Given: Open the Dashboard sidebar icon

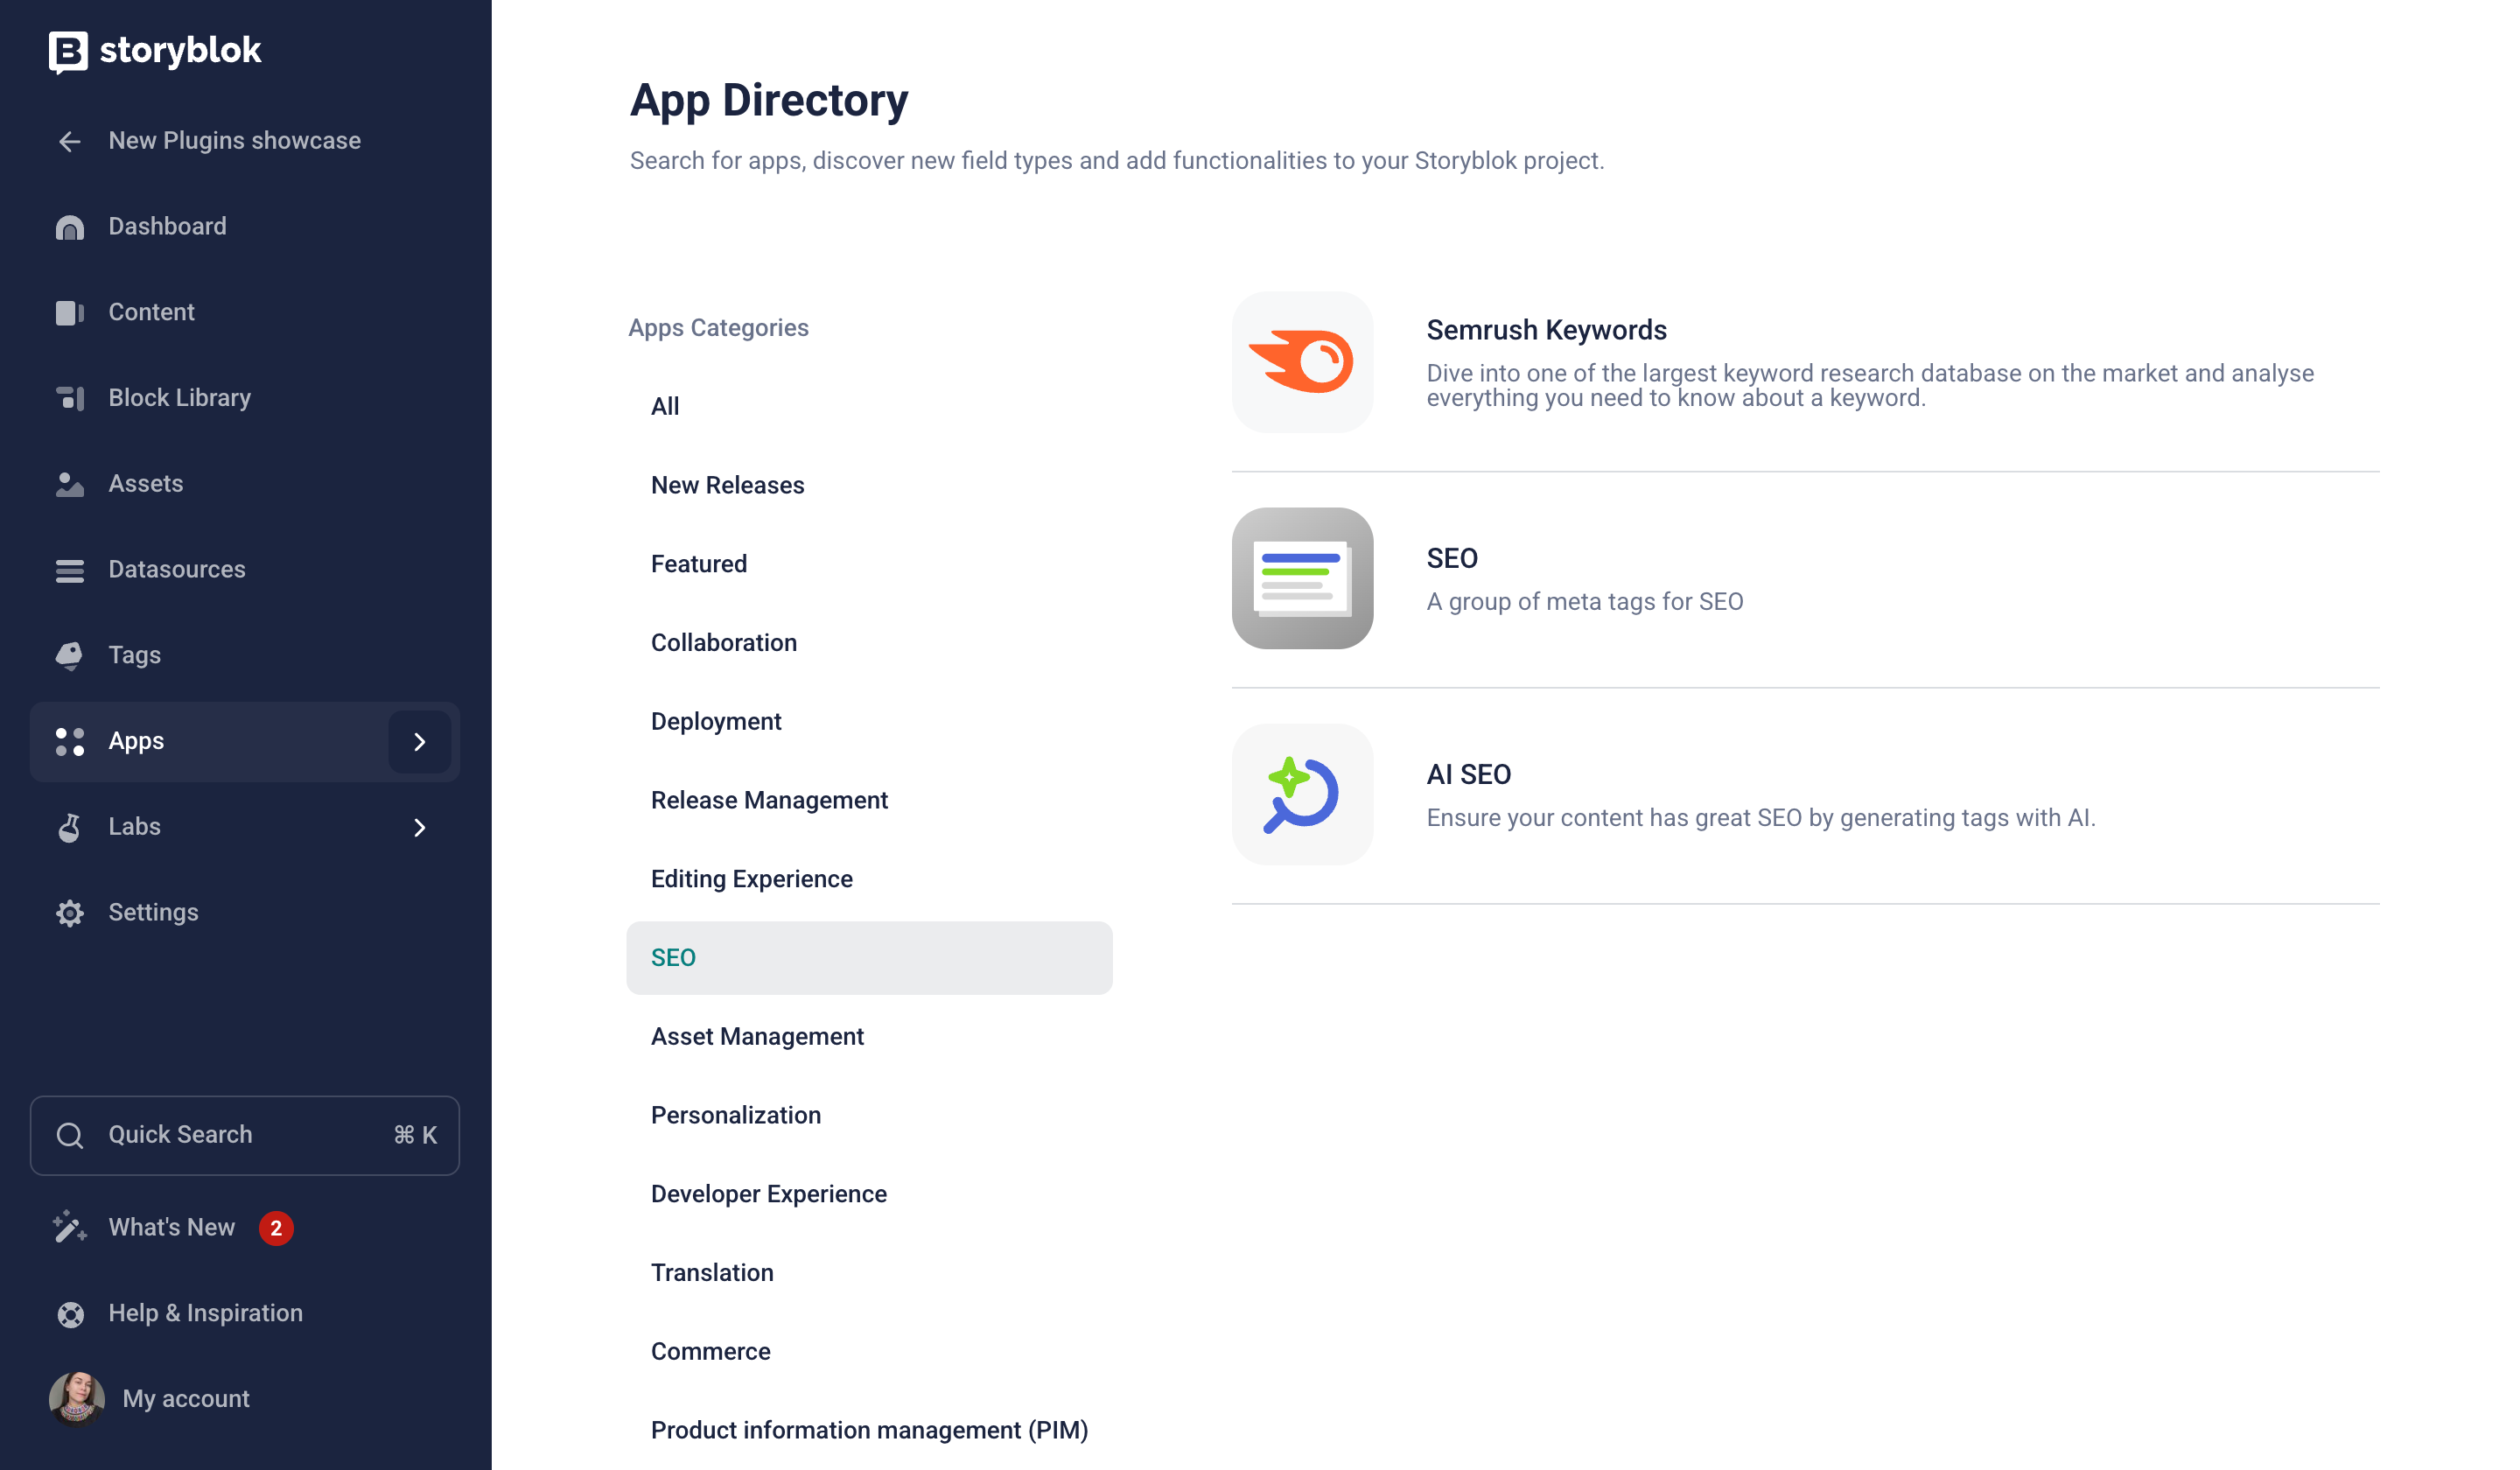Looking at the screenshot, I should click(x=69, y=227).
